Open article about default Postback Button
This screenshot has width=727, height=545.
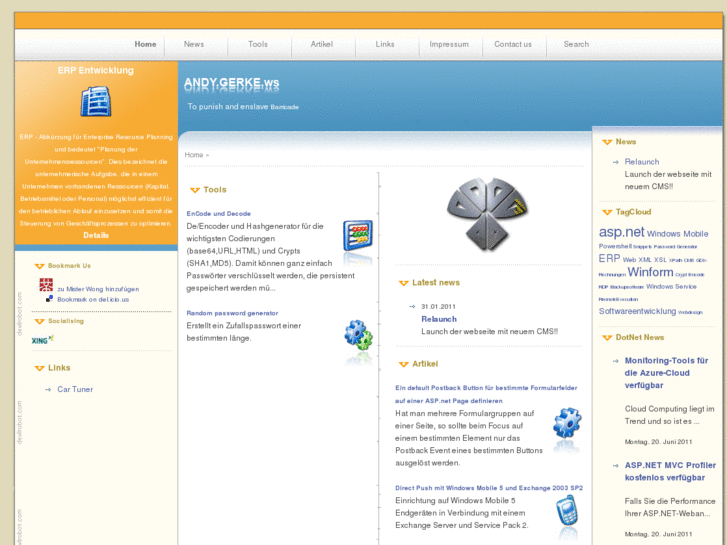pos(486,394)
